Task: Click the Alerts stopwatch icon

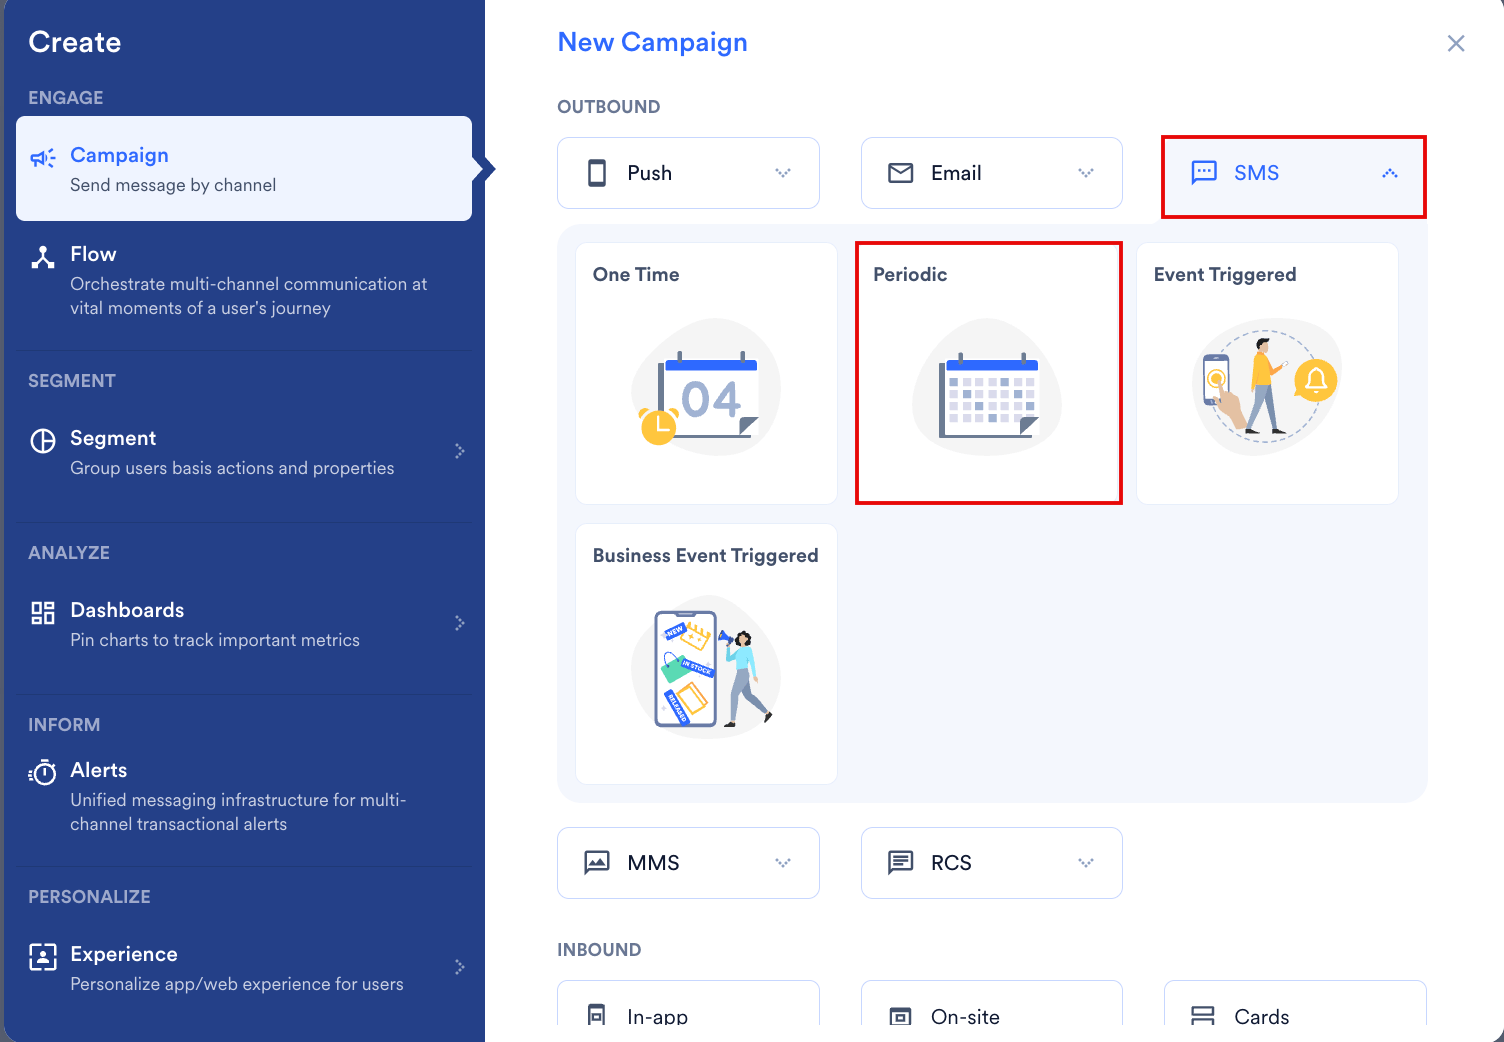Action: (43, 772)
